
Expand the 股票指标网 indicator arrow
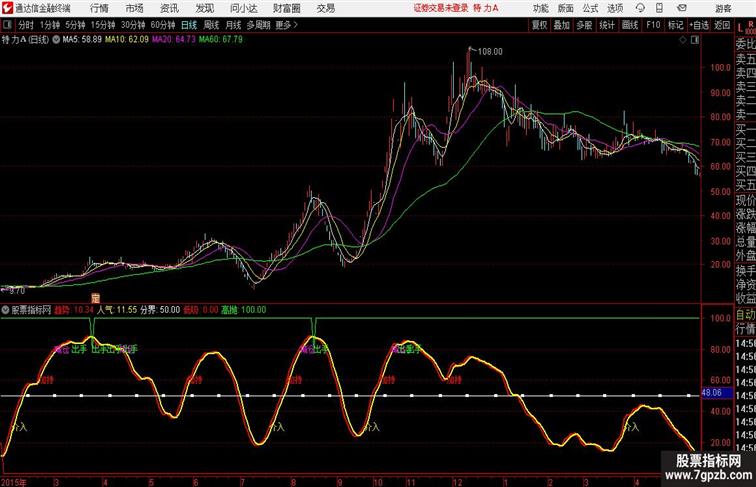click(x=5, y=310)
